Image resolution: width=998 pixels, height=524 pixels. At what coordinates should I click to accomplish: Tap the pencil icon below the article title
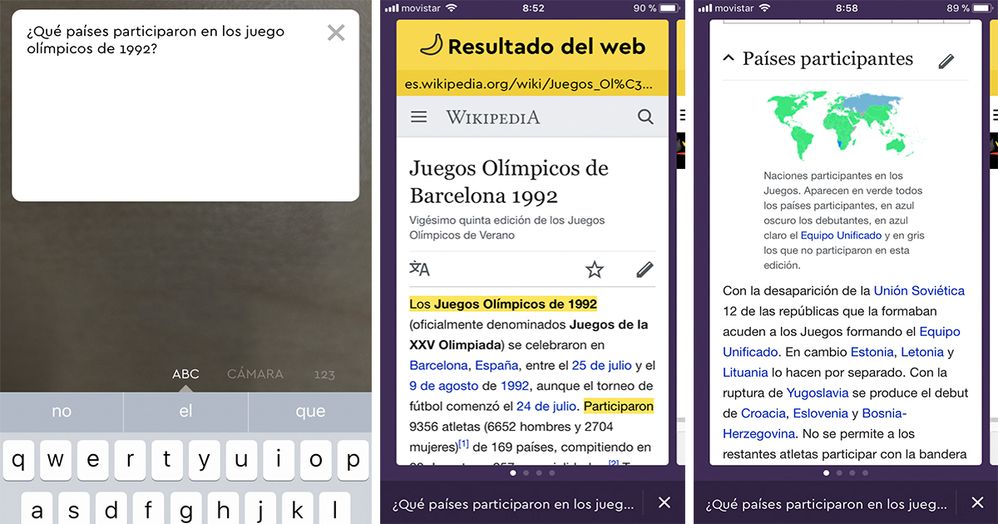645,269
